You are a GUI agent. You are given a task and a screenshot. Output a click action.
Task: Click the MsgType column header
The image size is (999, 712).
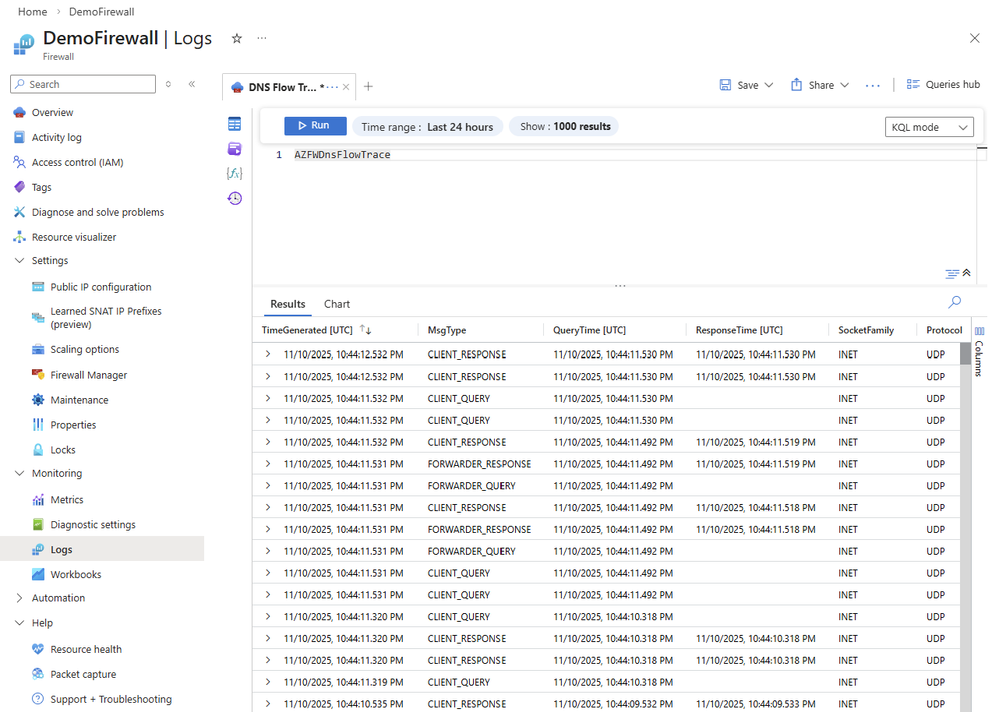(x=447, y=330)
